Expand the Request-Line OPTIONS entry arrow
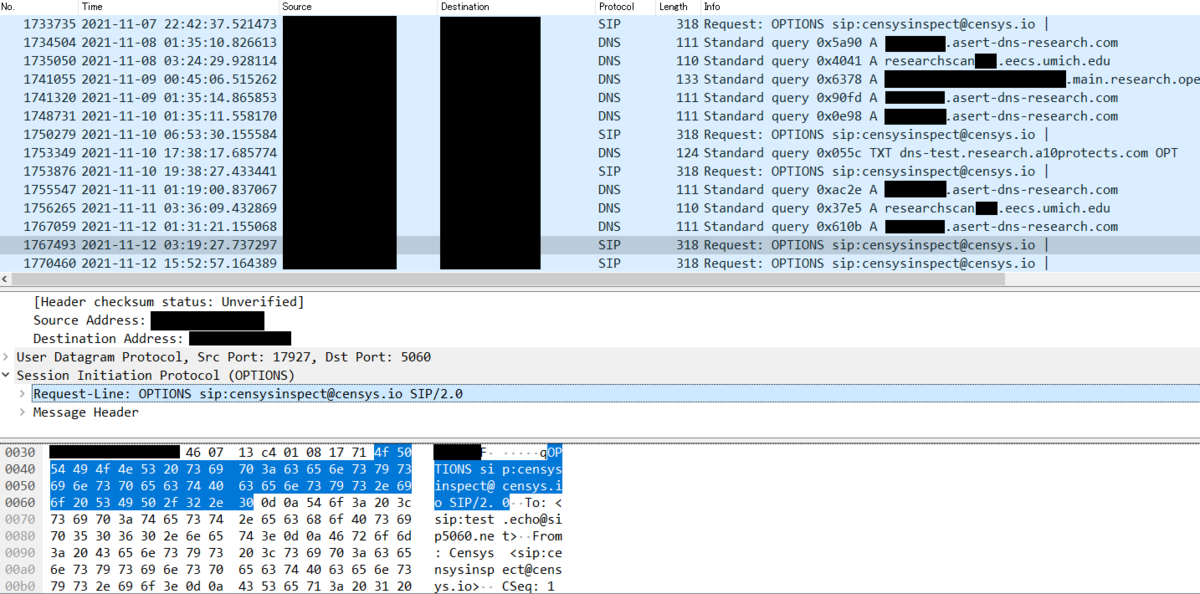 tap(23, 394)
